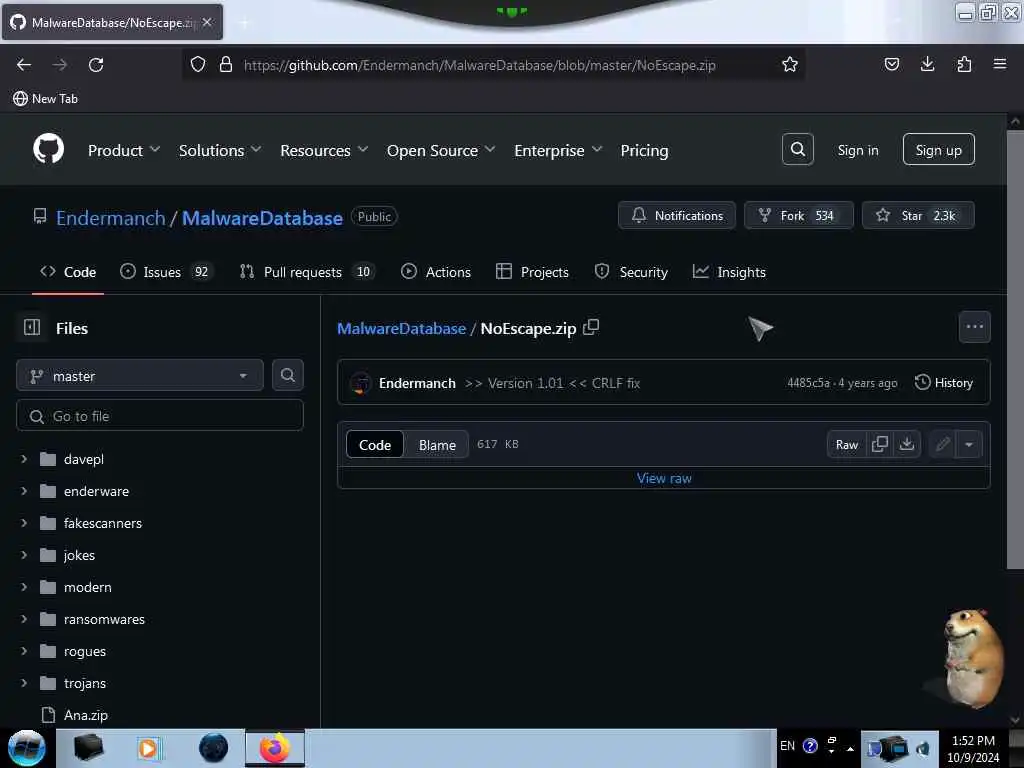This screenshot has height=768, width=1024.
Task: Expand the Solutions menu
Action: (x=219, y=150)
